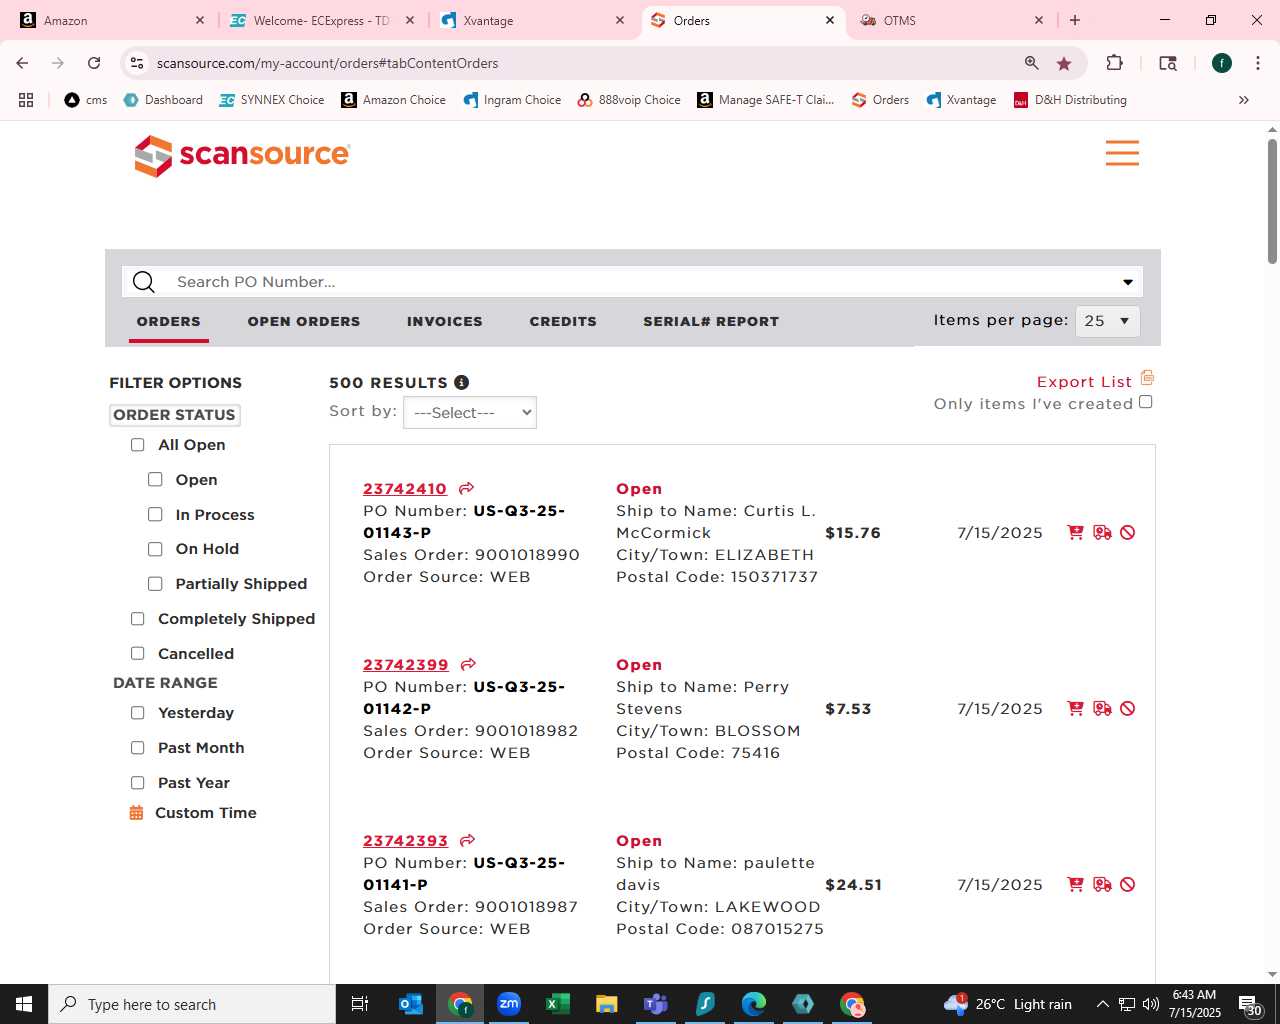The width and height of the screenshot is (1280, 1024).
Task: Click the cancel icon for the $15.76 order
Action: (x=1128, y=533)
